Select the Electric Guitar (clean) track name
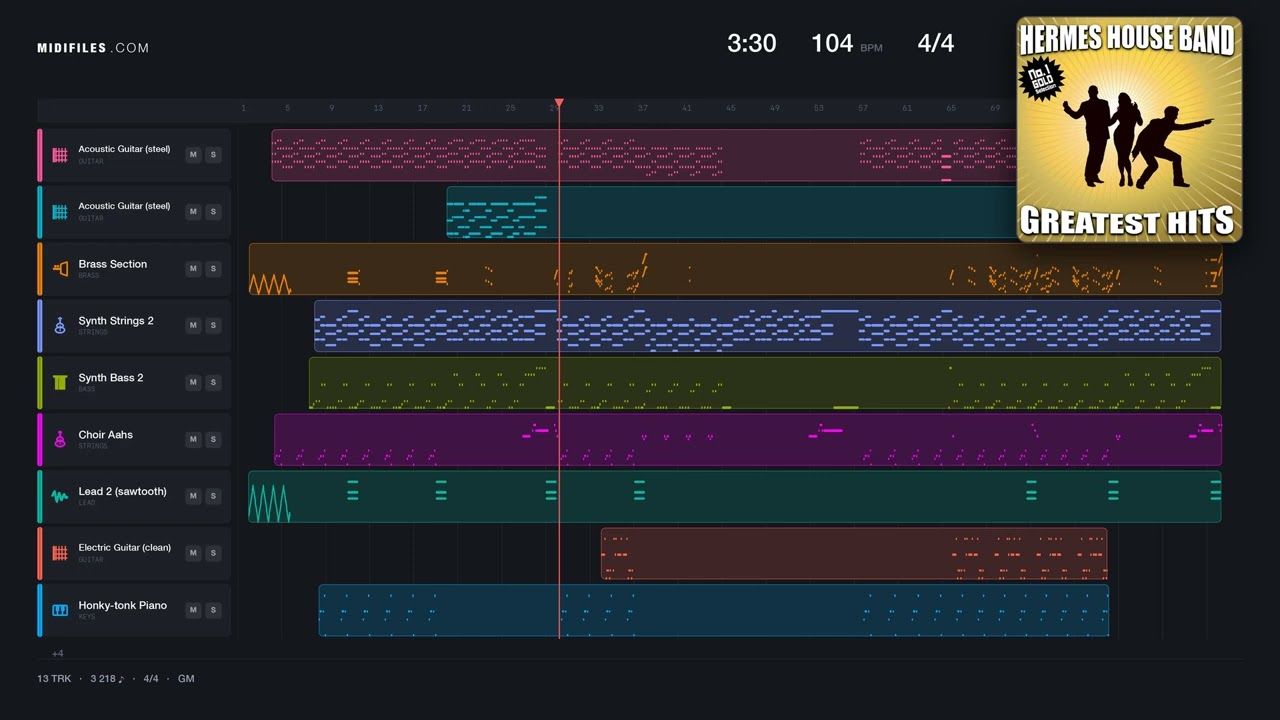1280x720 pixels. click(125, 548)
